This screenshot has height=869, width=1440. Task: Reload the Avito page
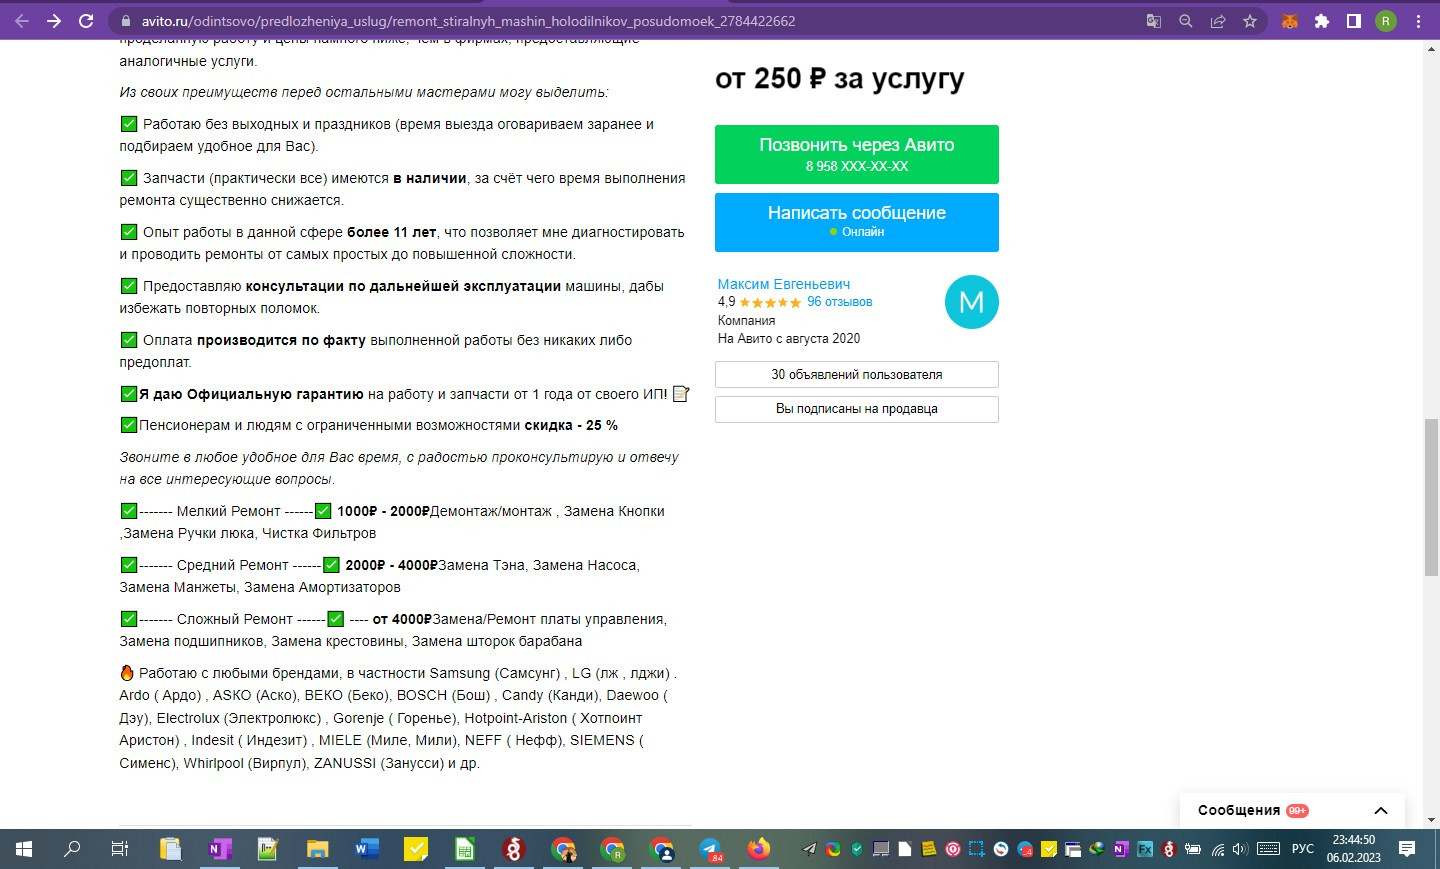point(86,21)
